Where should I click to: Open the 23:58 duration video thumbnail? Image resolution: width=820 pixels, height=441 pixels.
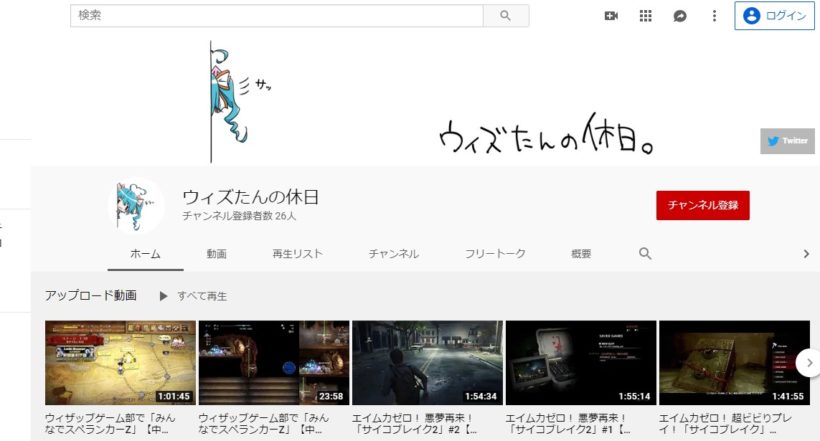pyautogui.click(x=274, y=362)
